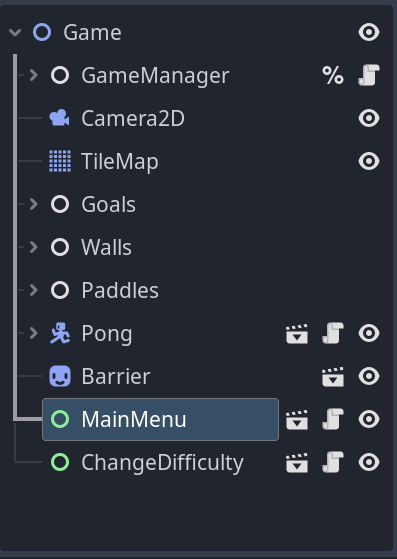Viewport: 397px width, 559px height.
Task: Expand the Paddles node
Action: pyautogui.click(x=34, y=290)
